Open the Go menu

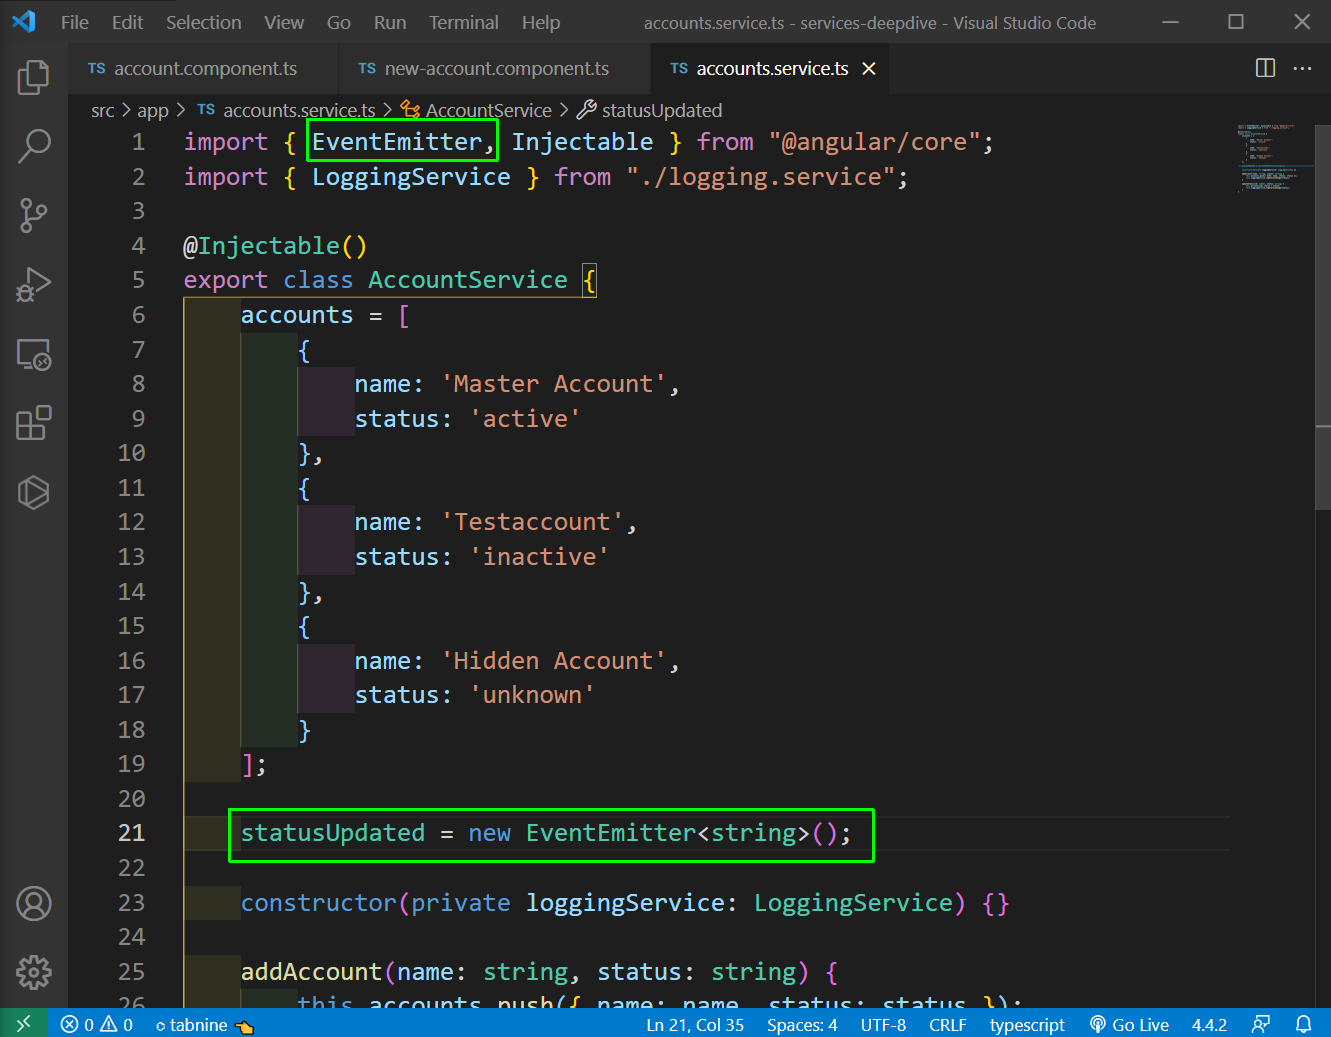[x=339, y=22]
